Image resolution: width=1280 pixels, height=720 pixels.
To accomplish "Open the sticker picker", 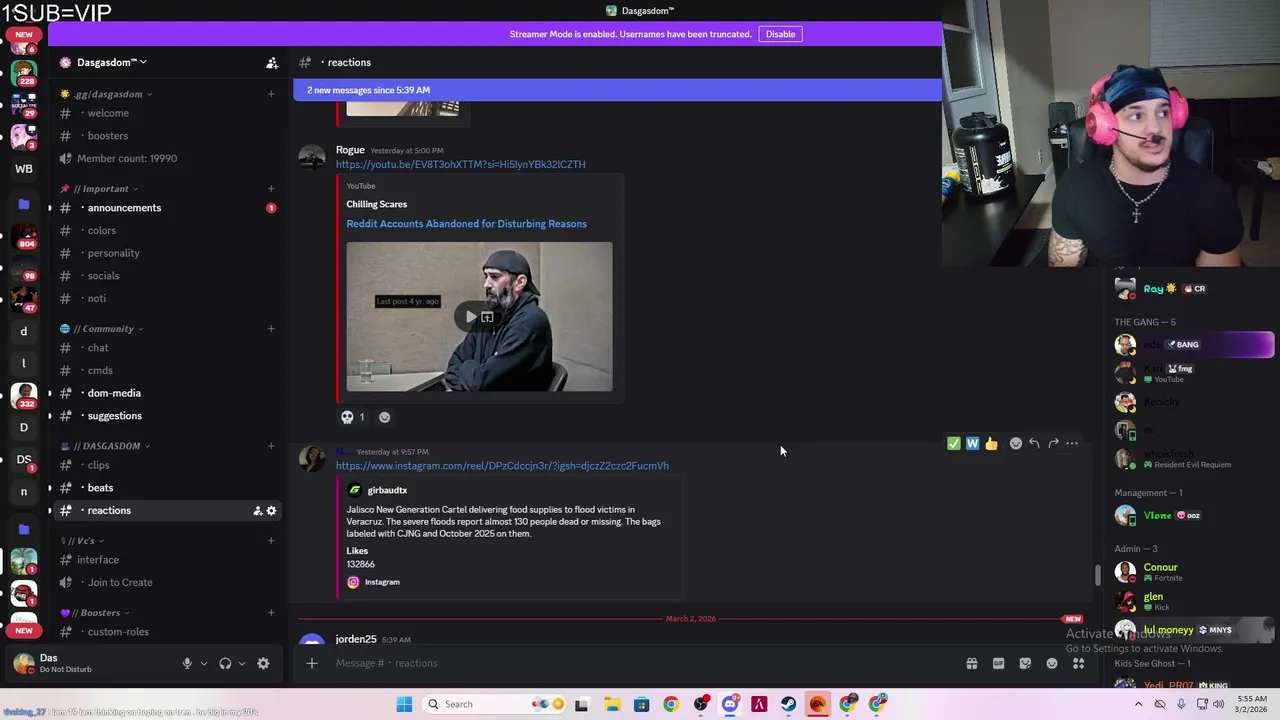I will tap(1025, 663).
